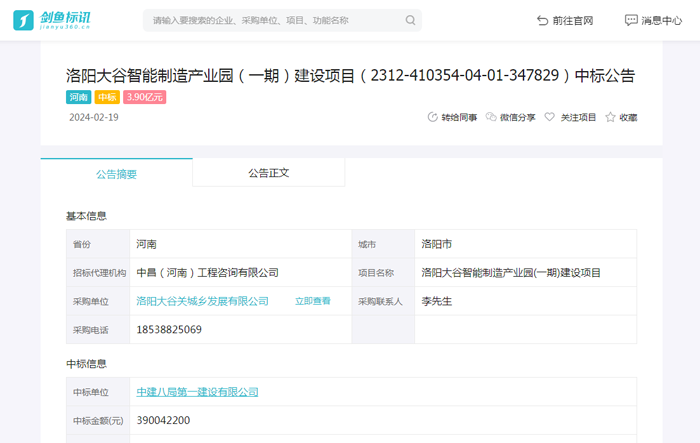Screen dimensions: 700x443
Task: Open 中建八局第一建设有限公司 winning bidder link
Action: click(197, 392)
